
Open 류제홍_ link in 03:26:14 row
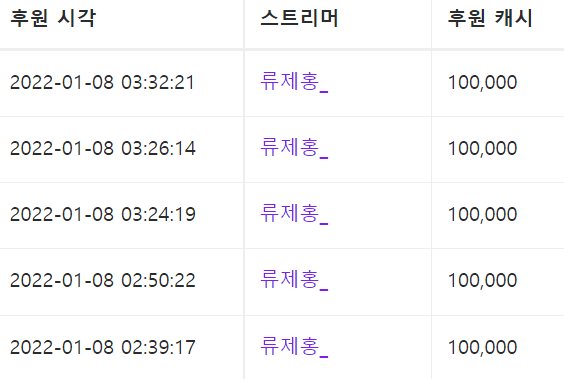[294, 148]
